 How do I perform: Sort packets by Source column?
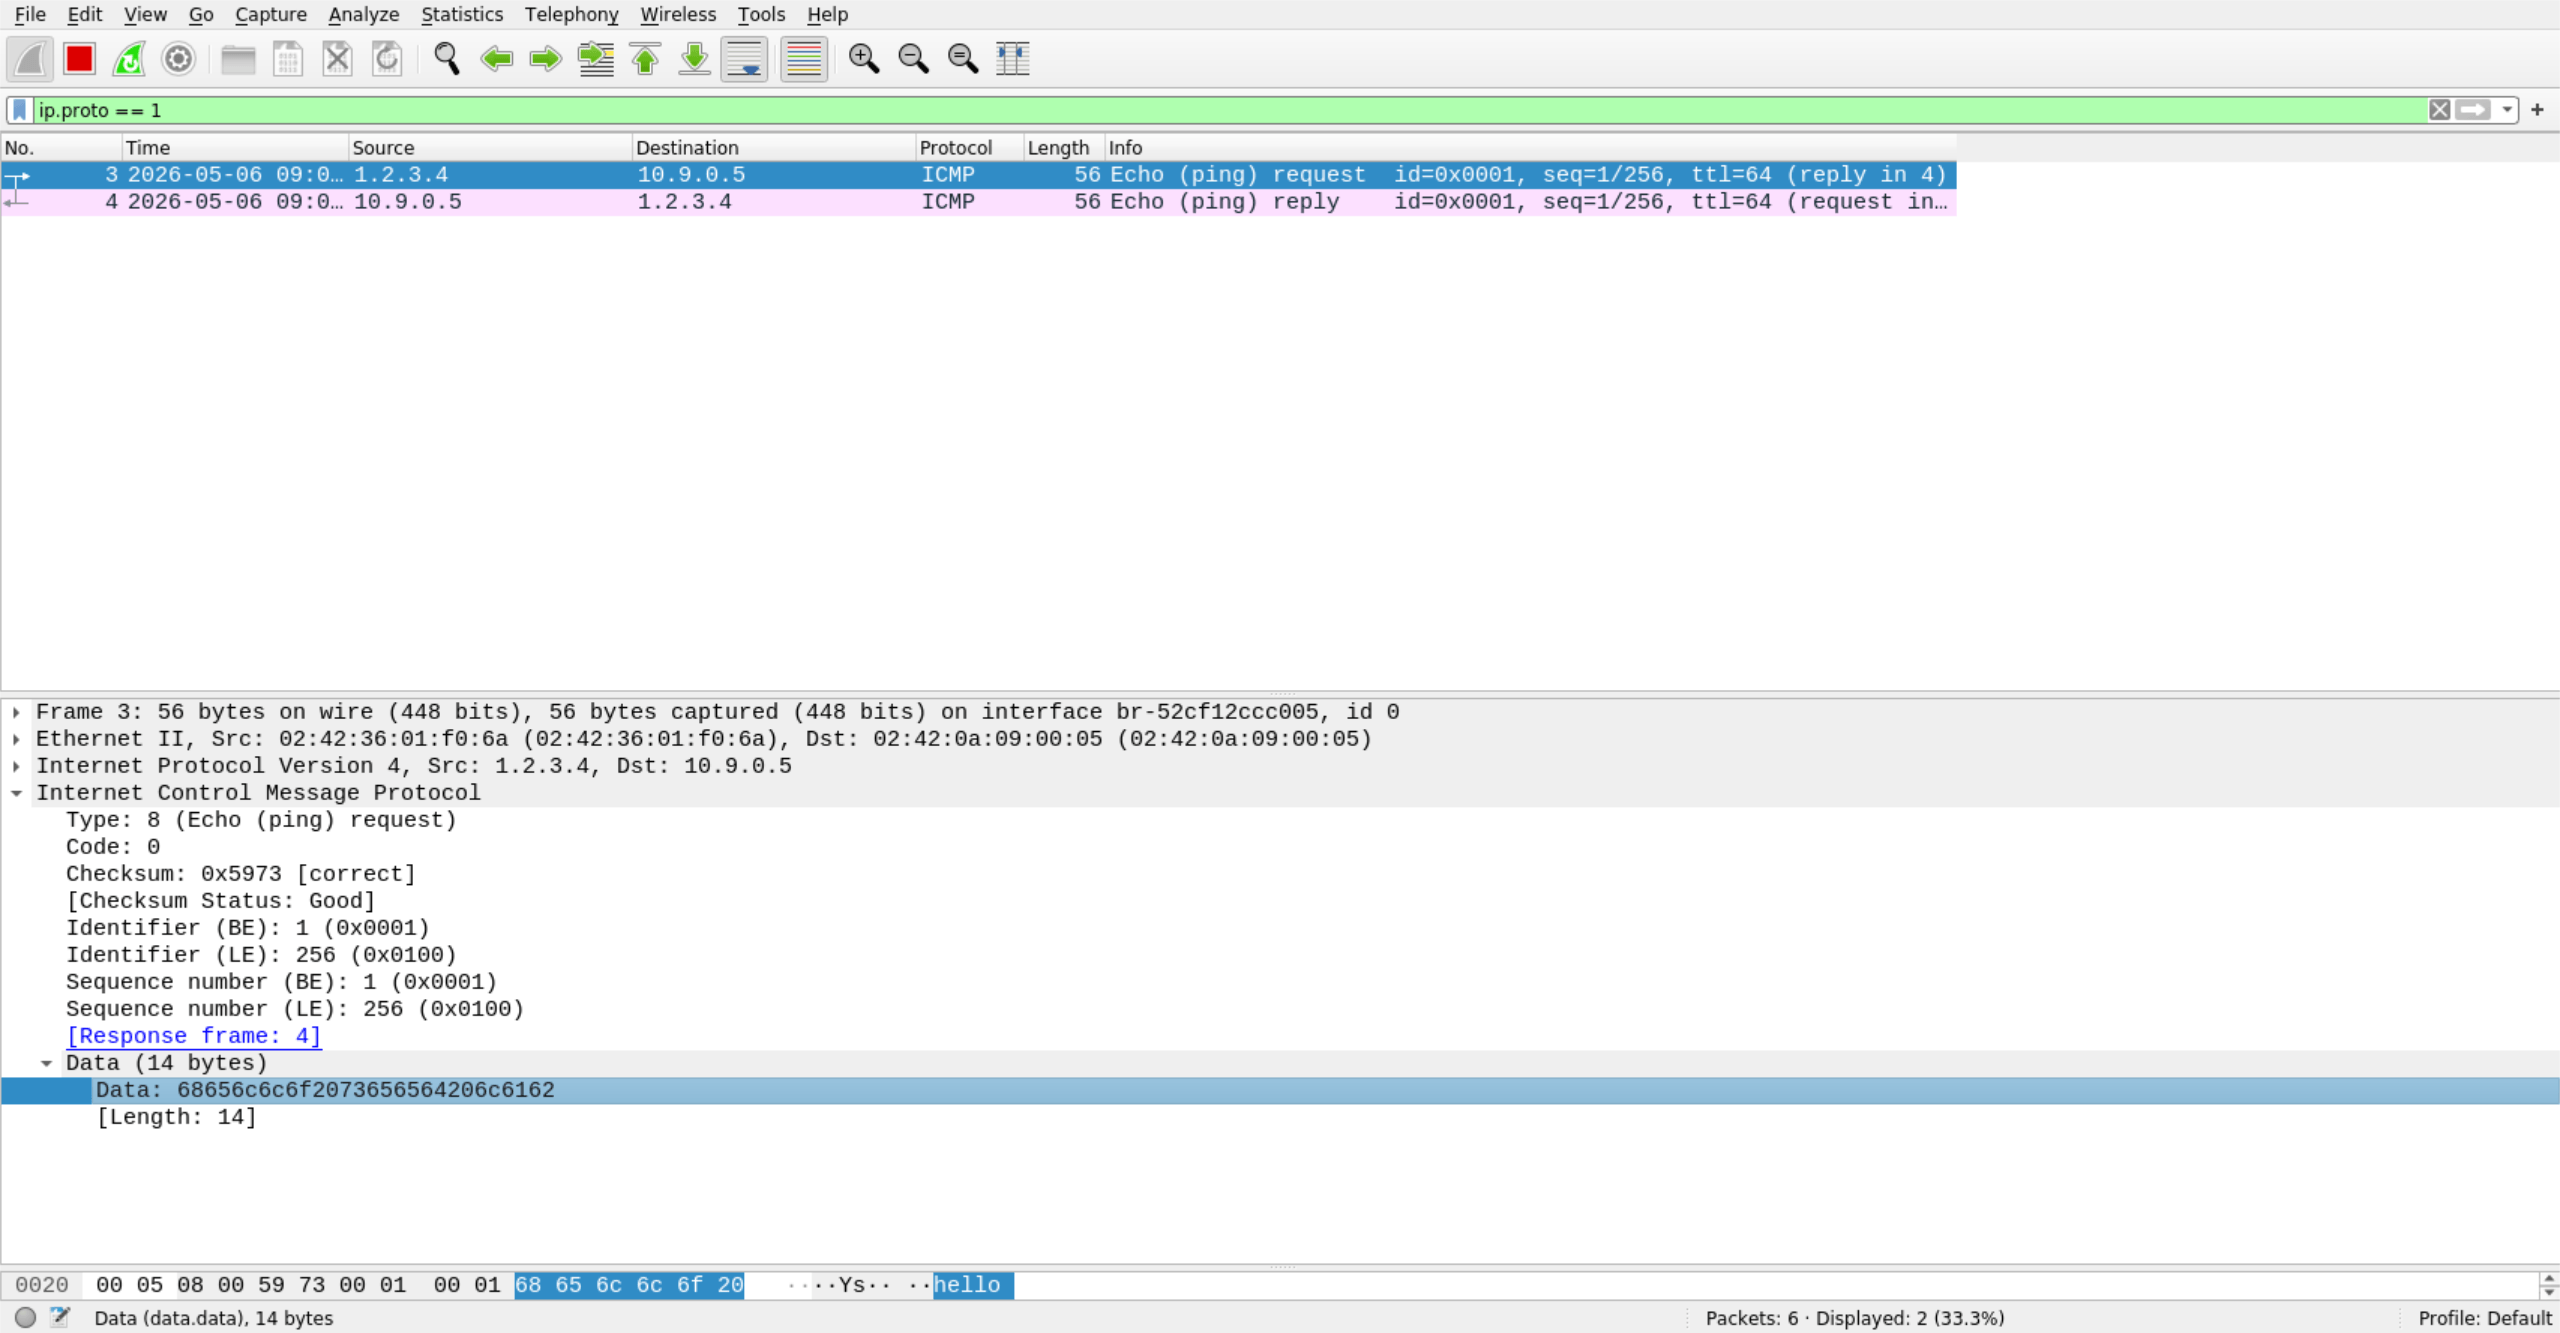coord(491,147)
